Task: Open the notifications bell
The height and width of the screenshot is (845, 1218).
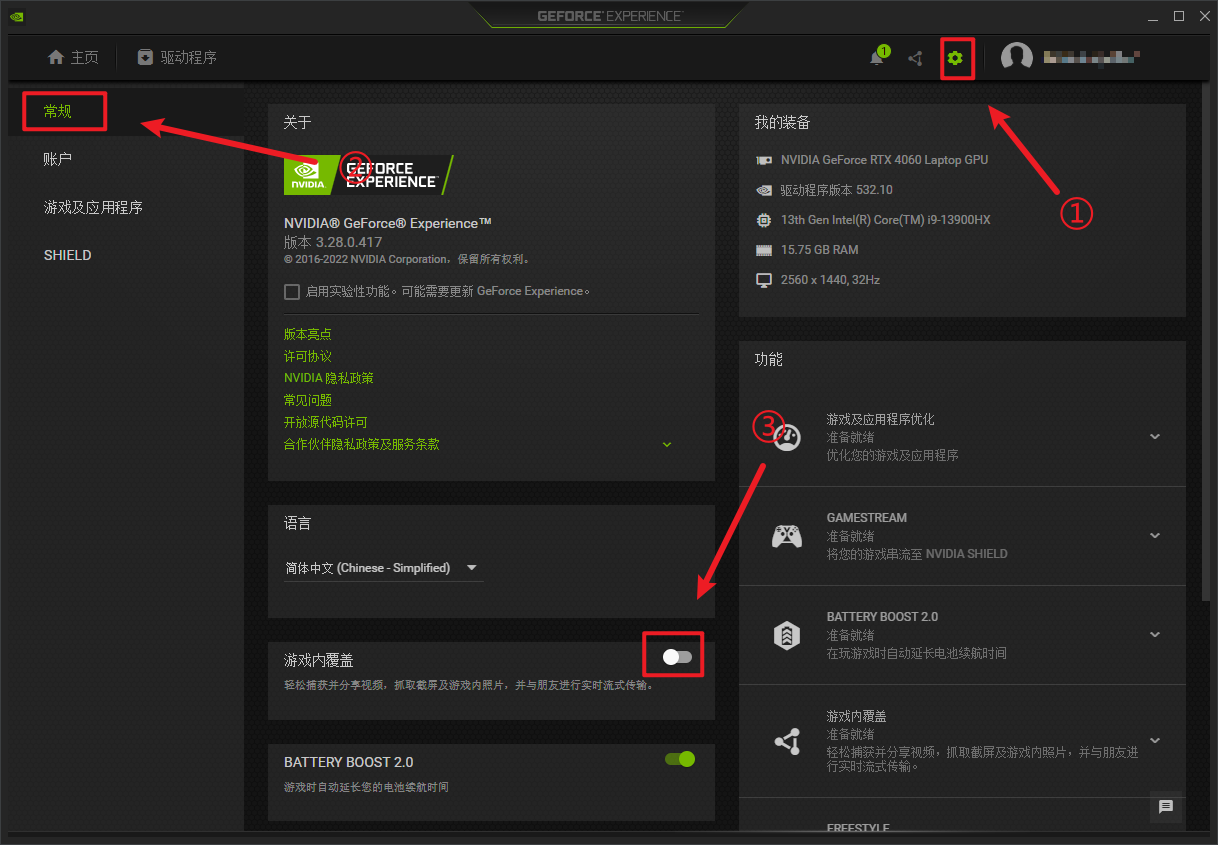Action: [877, 57]
